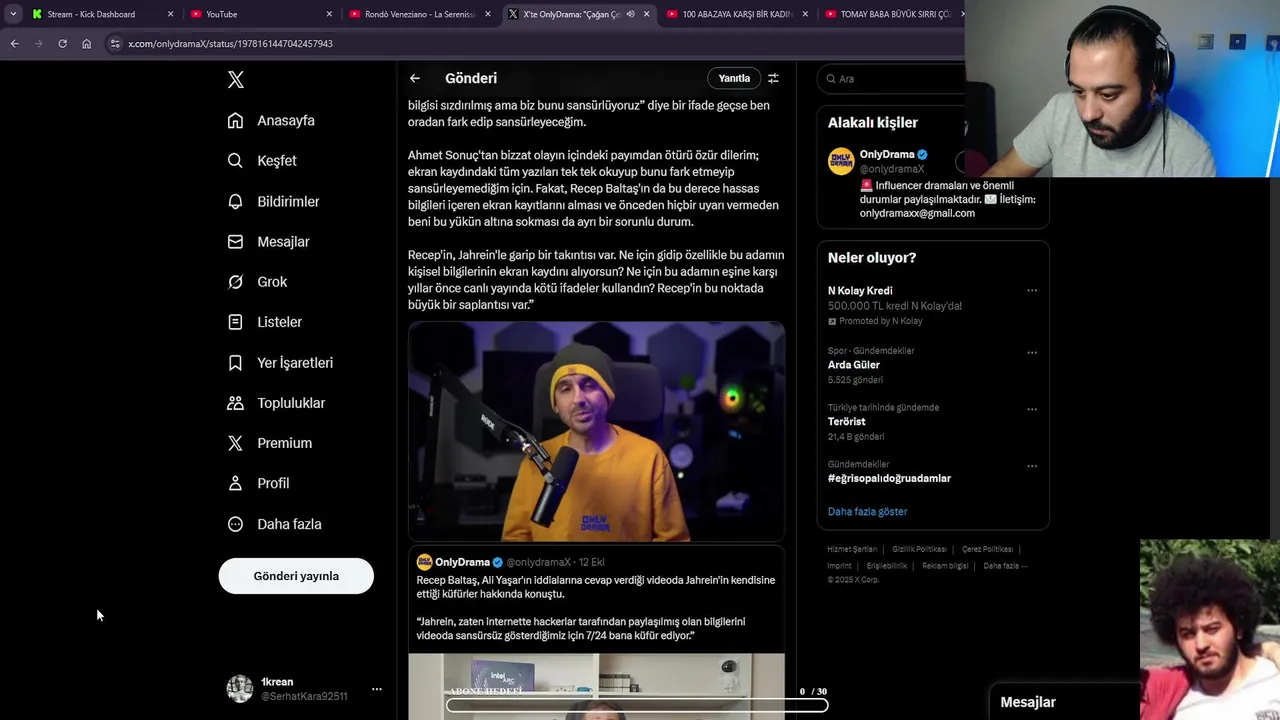Open OnlyDrama name in Alakalı kişiler

pyautogui.click(x=887, y=154)
